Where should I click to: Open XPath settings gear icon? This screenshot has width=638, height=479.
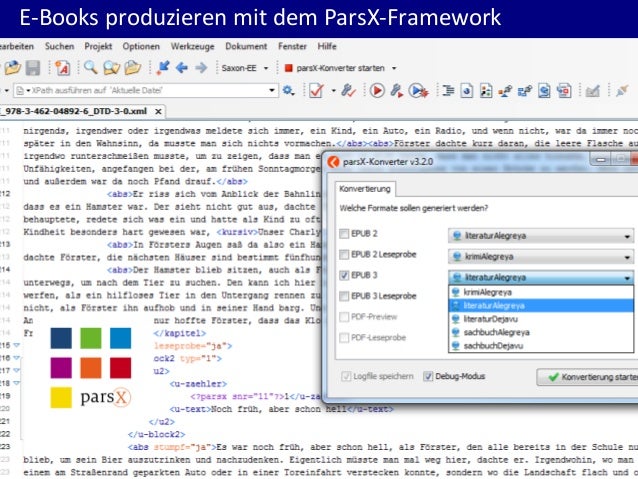288,90
